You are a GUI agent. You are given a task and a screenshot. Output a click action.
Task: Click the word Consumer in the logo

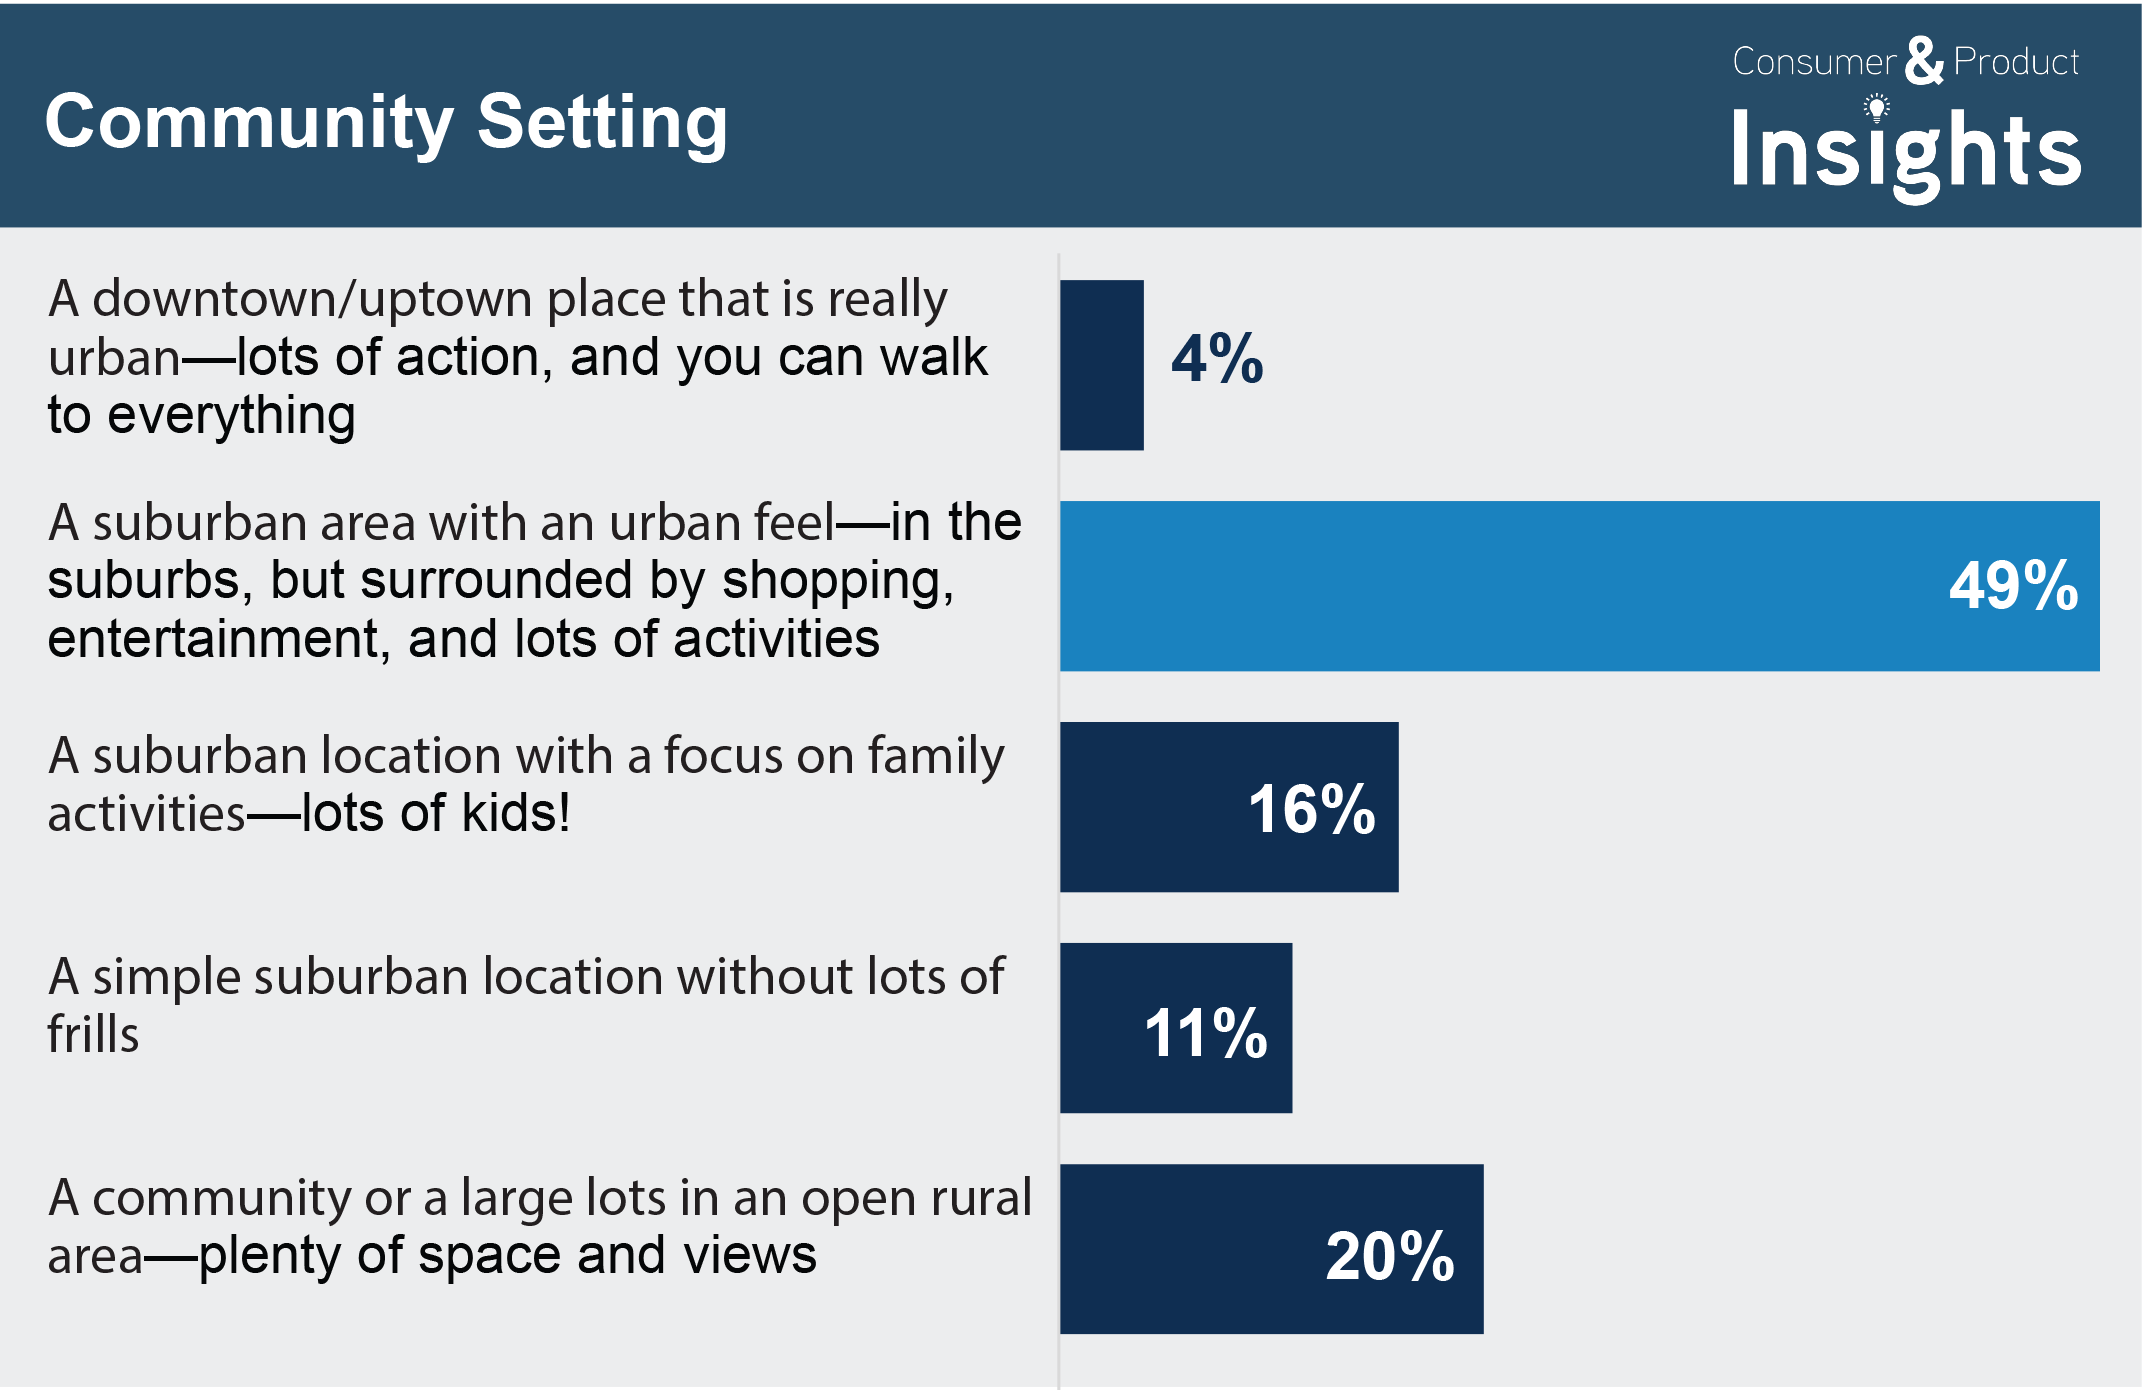1813,62
